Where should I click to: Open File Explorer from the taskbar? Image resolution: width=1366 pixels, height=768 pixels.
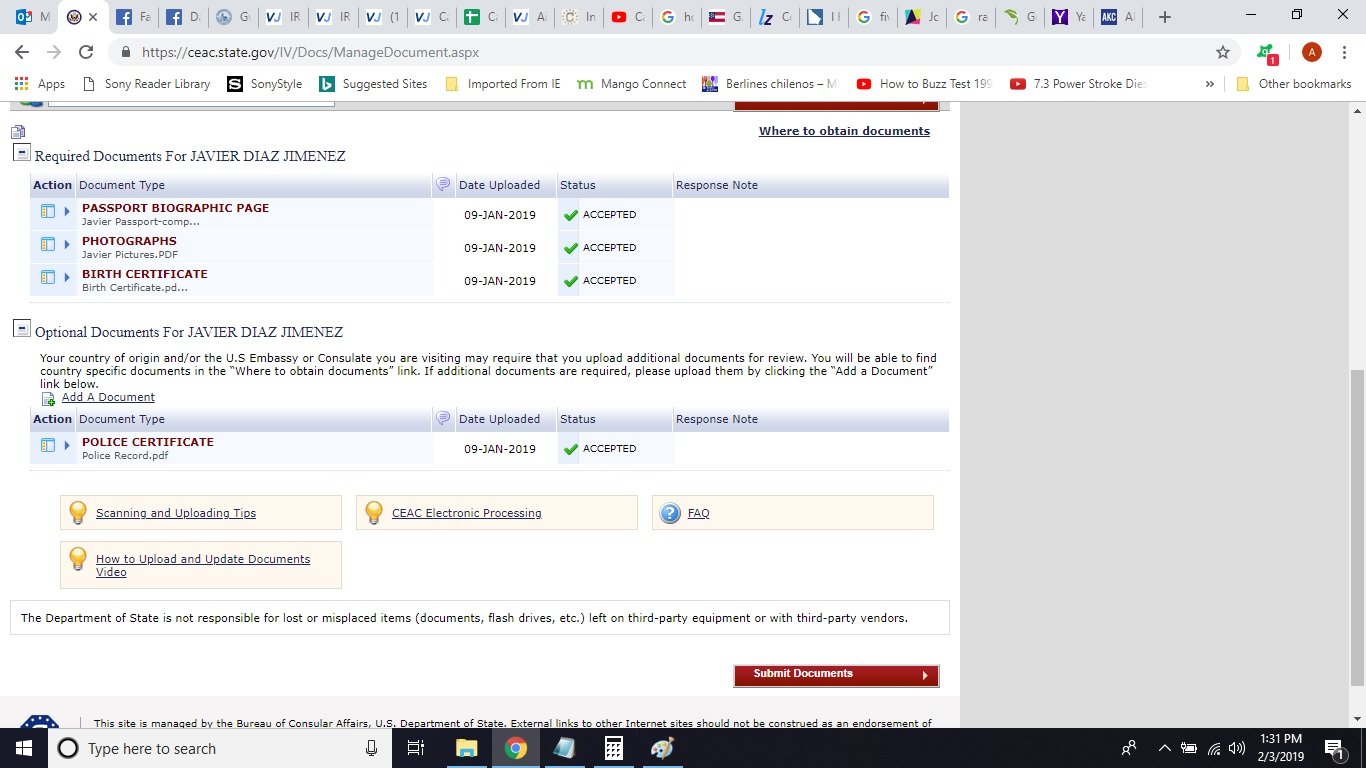pos(466,748)
